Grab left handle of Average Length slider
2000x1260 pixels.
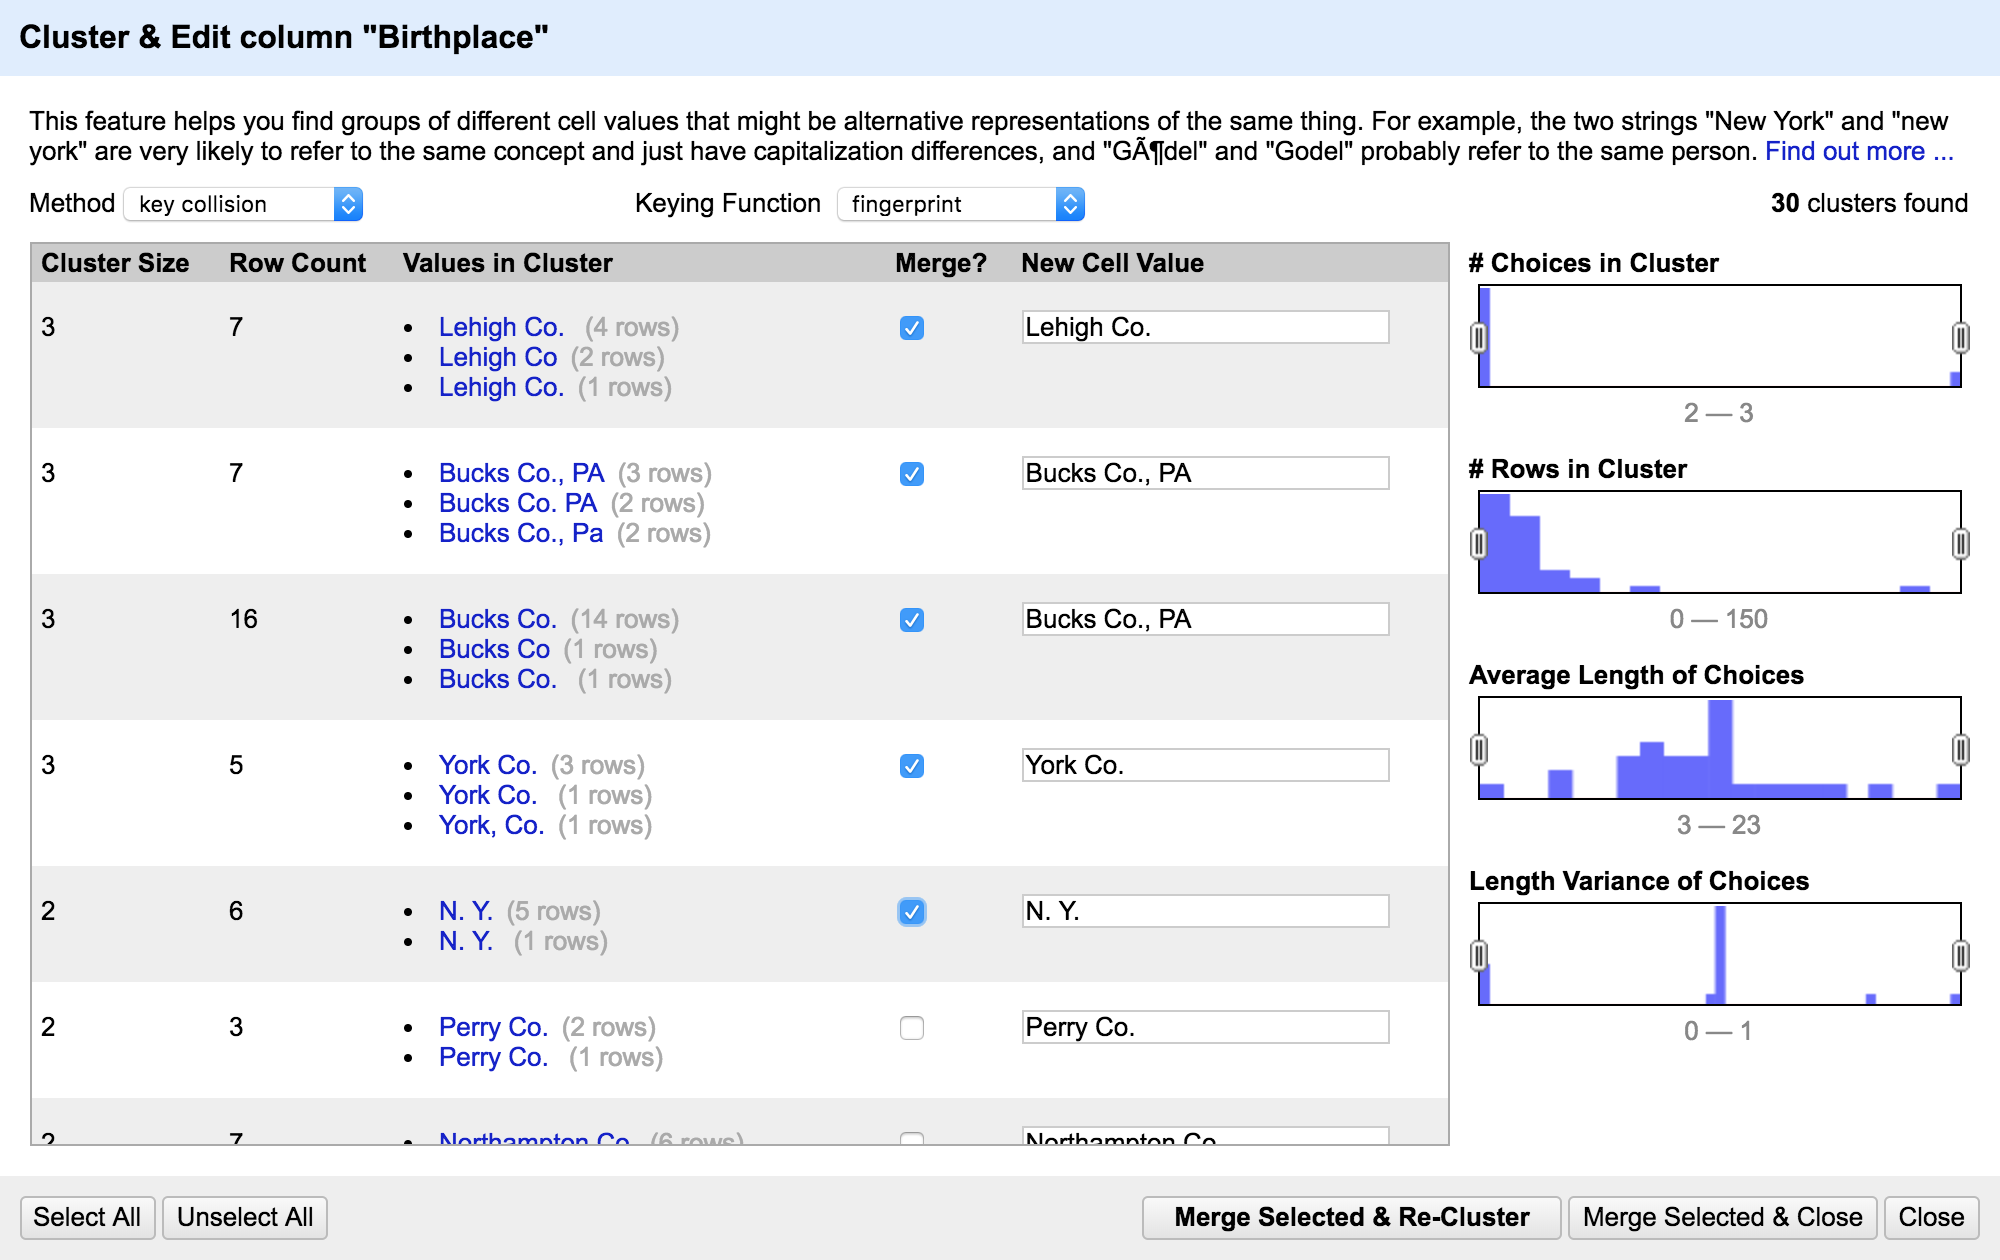click(x=1479, y=750)
